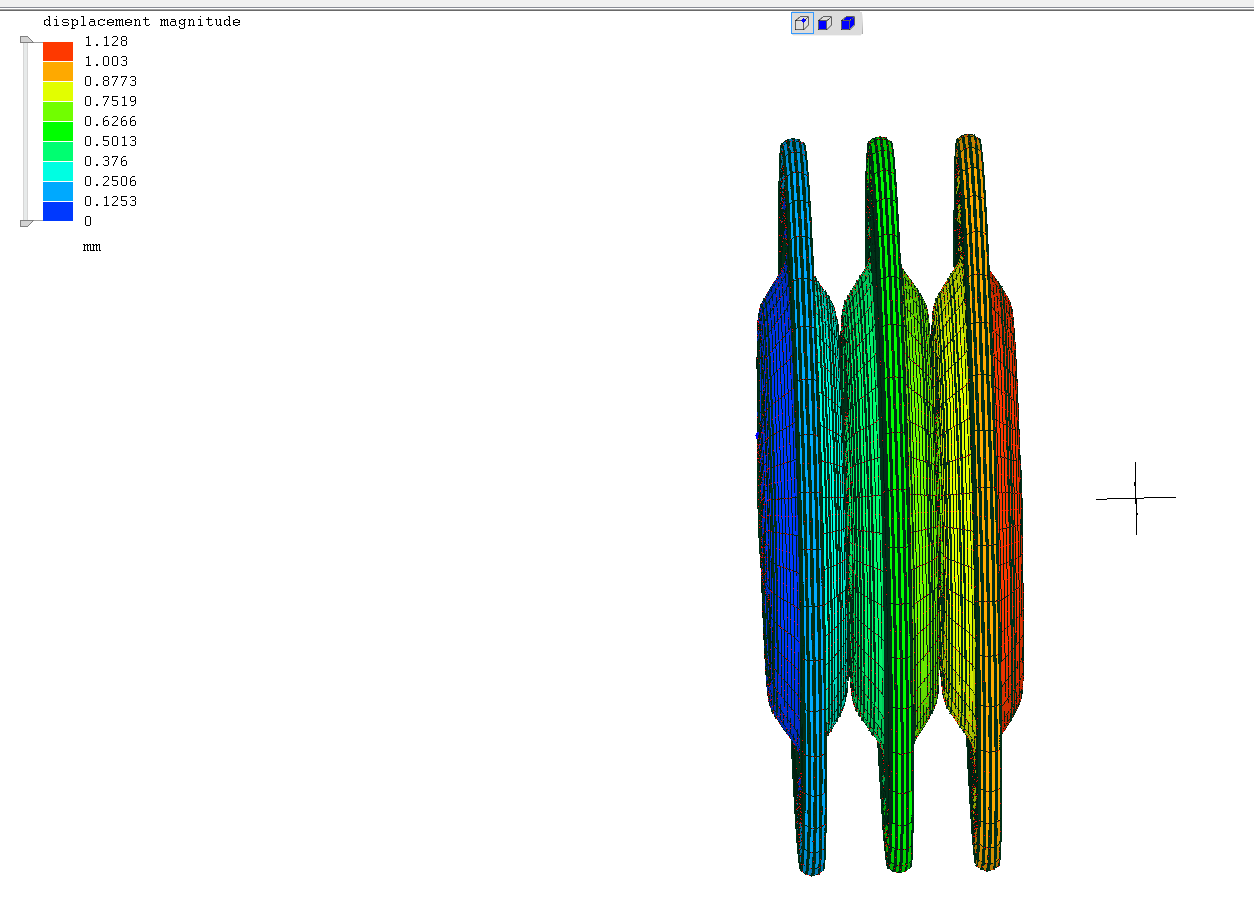Click the mint green swatch beside 0.5013
This screenshot has height=917, width=1254.
58,151
